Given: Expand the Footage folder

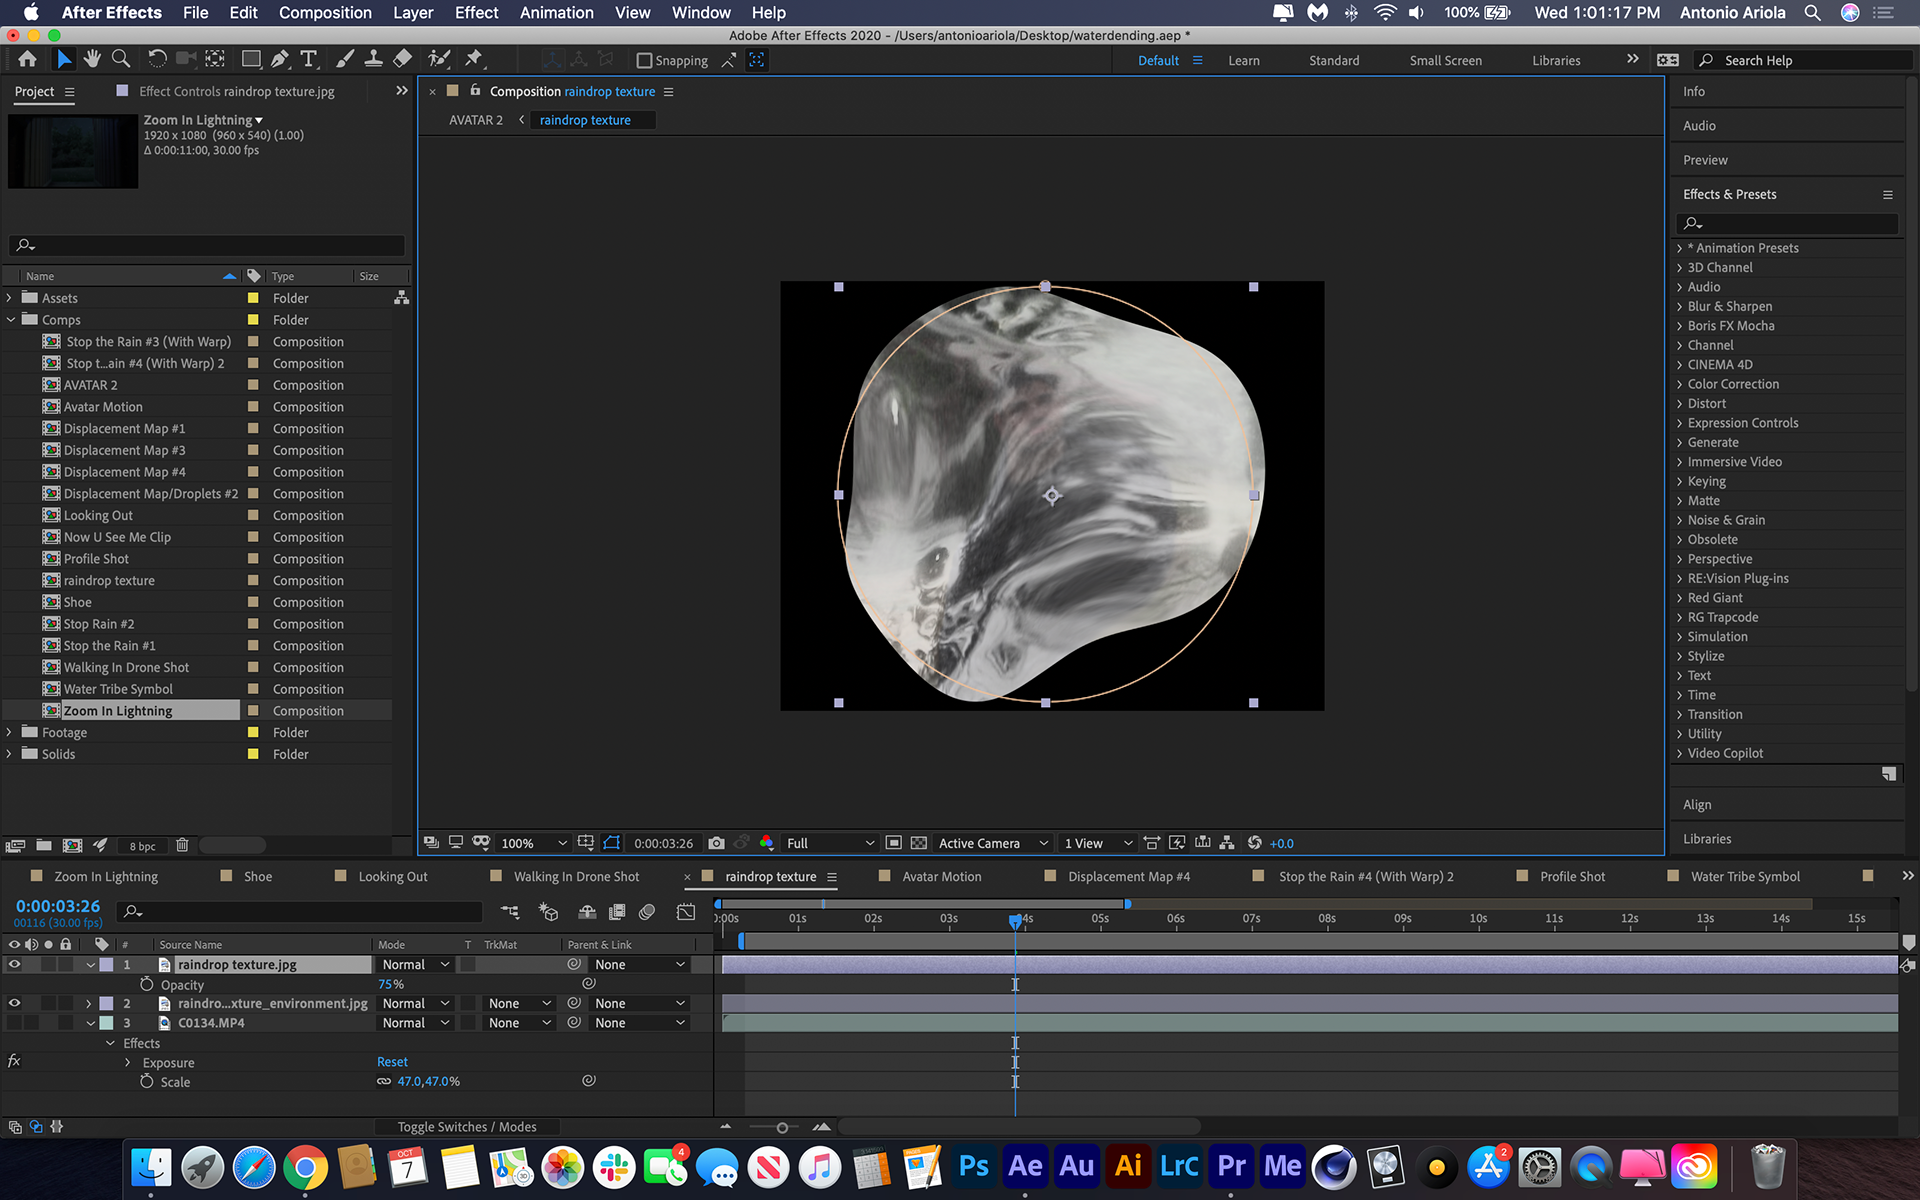Looking at the screenshot, I should tap(10, 733).
